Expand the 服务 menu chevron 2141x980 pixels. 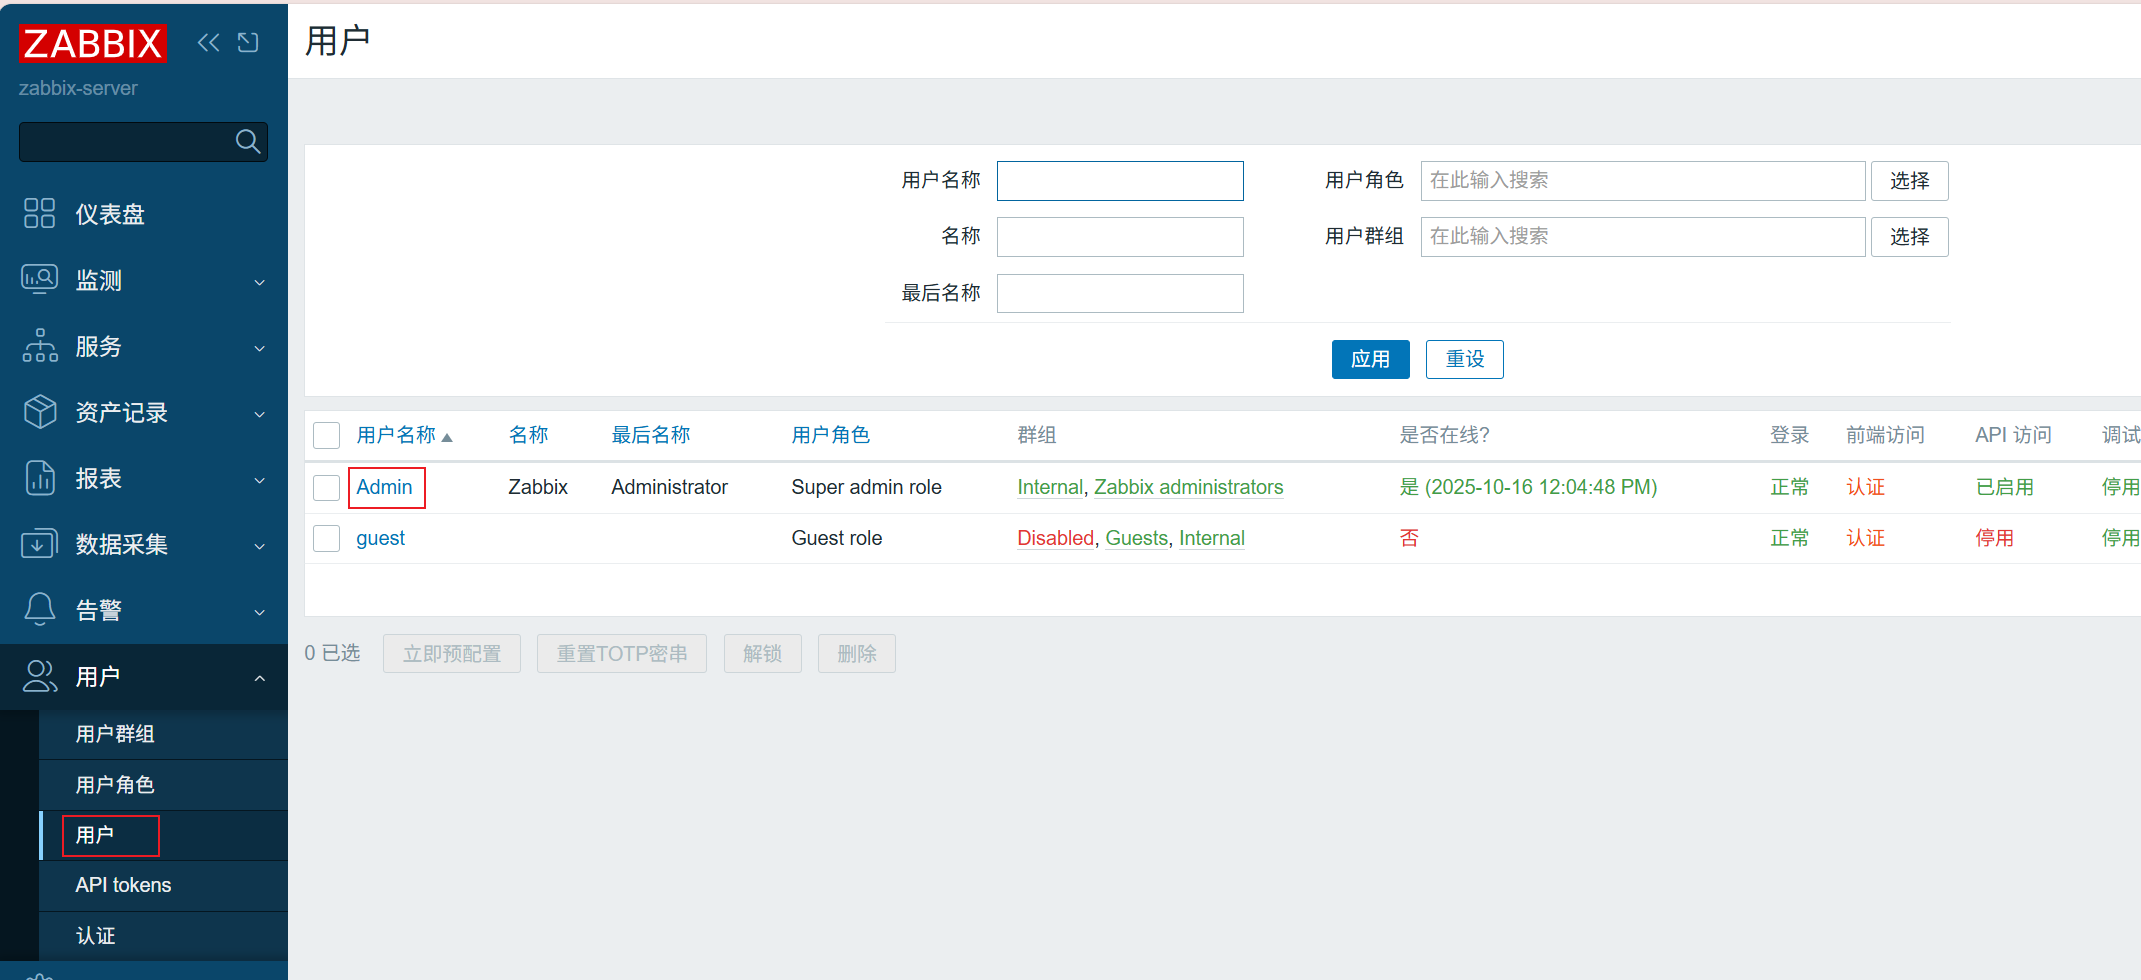pyautogui.click(x=260, y=348)
